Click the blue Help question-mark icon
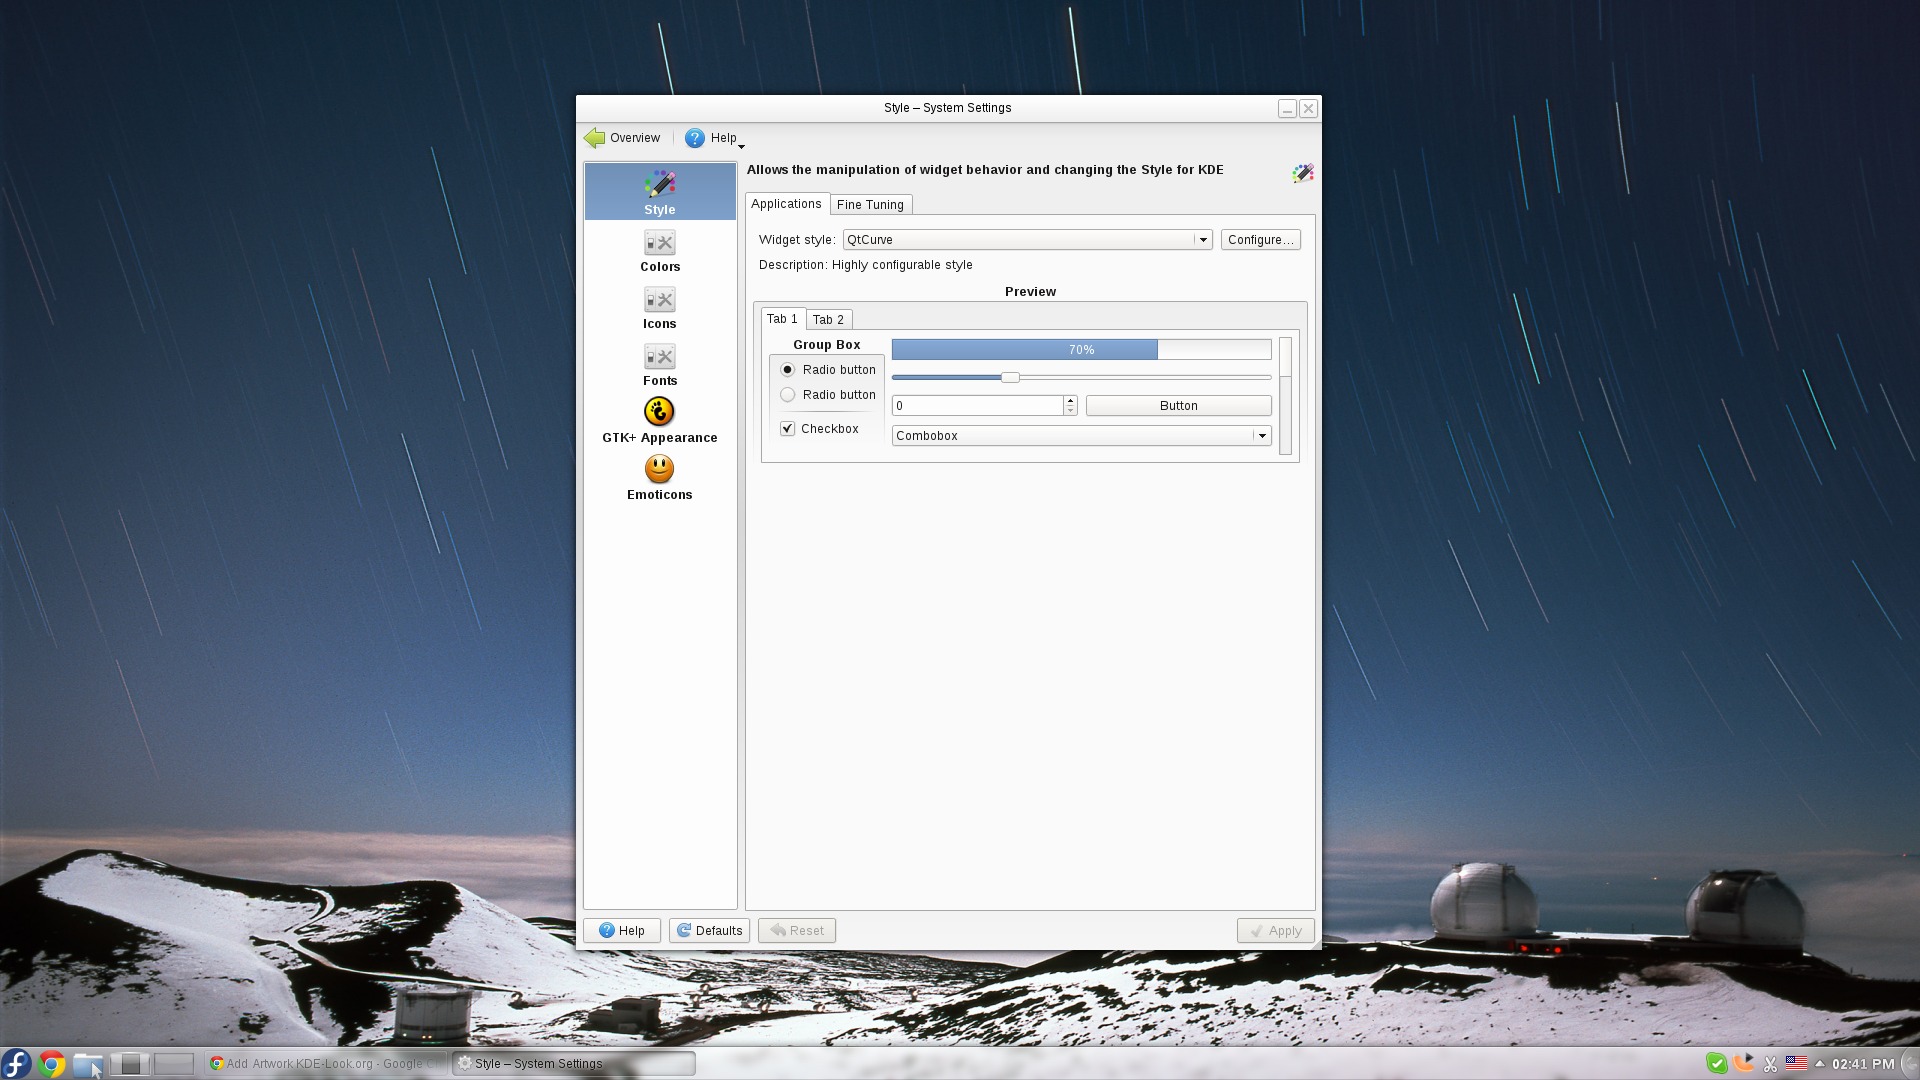The height and width of the screenshot is (1080, 1920). [695, 138]
